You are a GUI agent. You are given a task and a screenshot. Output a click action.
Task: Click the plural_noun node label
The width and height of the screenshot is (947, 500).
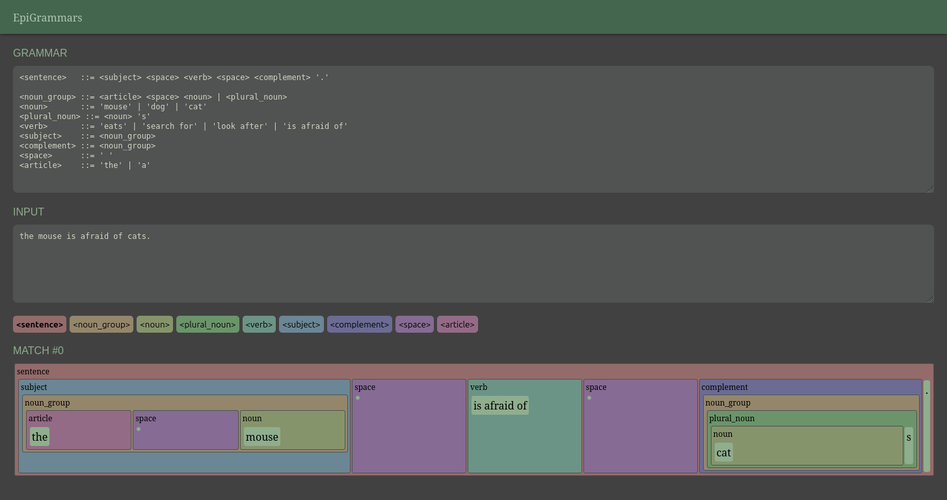731,418
